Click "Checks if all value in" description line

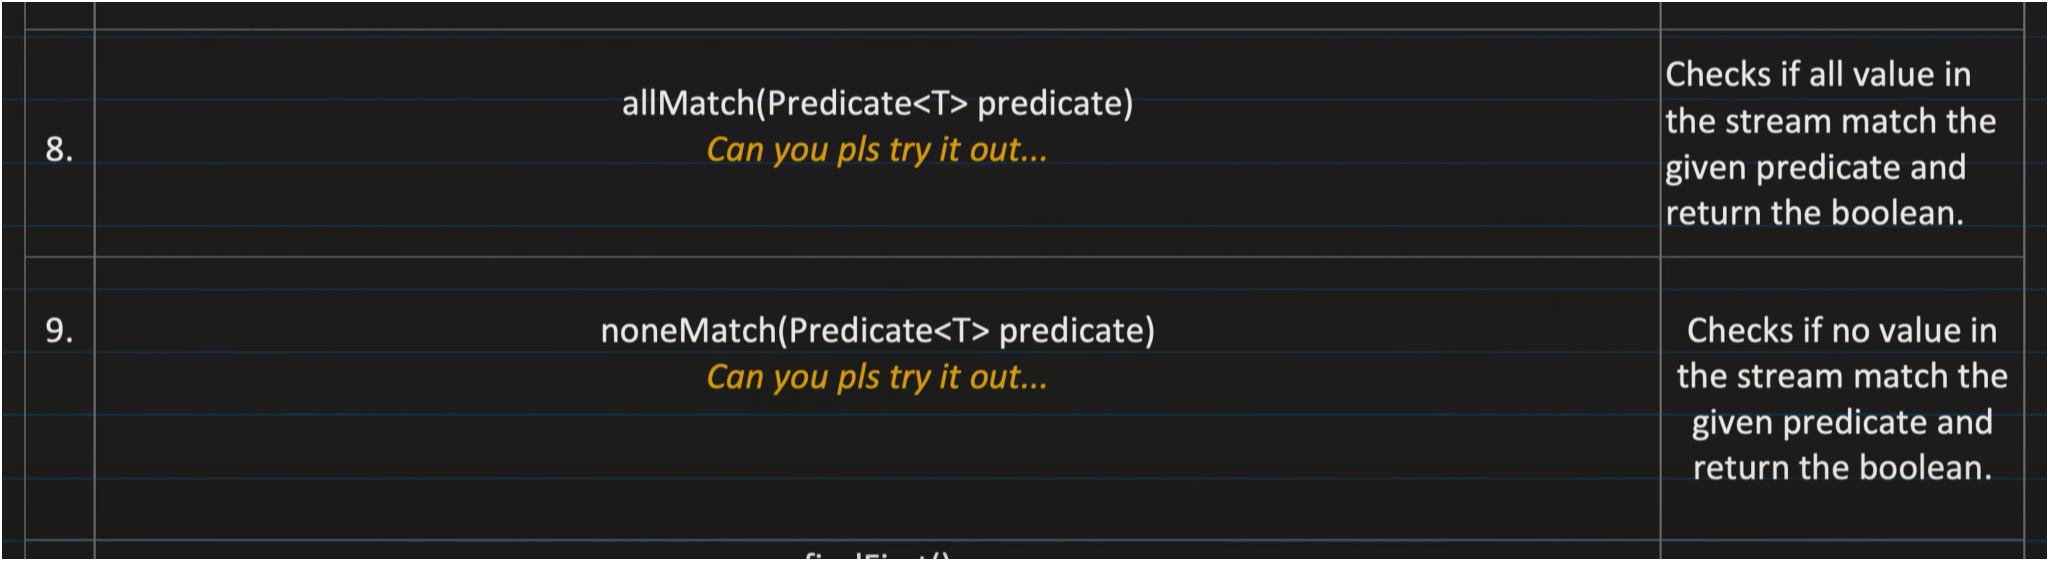1817,74
